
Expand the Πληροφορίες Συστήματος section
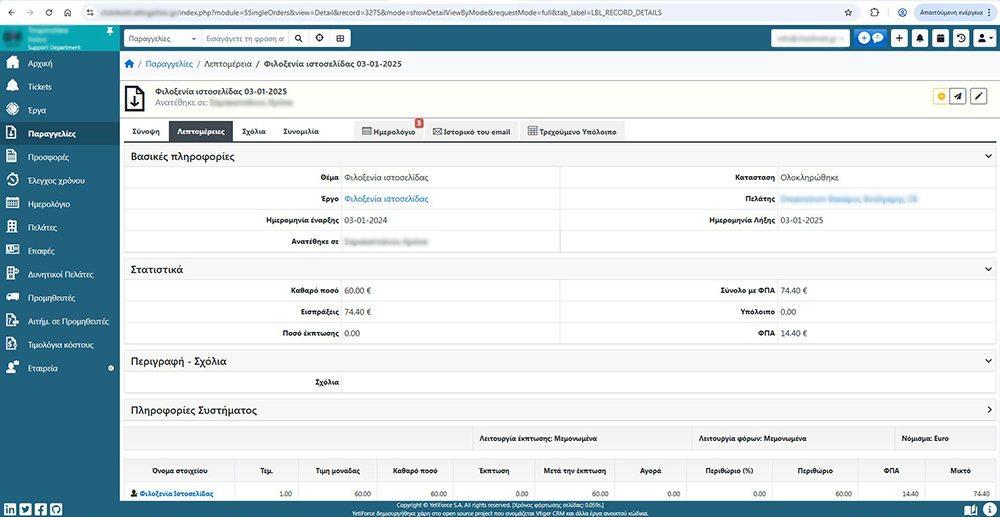click(x=989, y=410)
